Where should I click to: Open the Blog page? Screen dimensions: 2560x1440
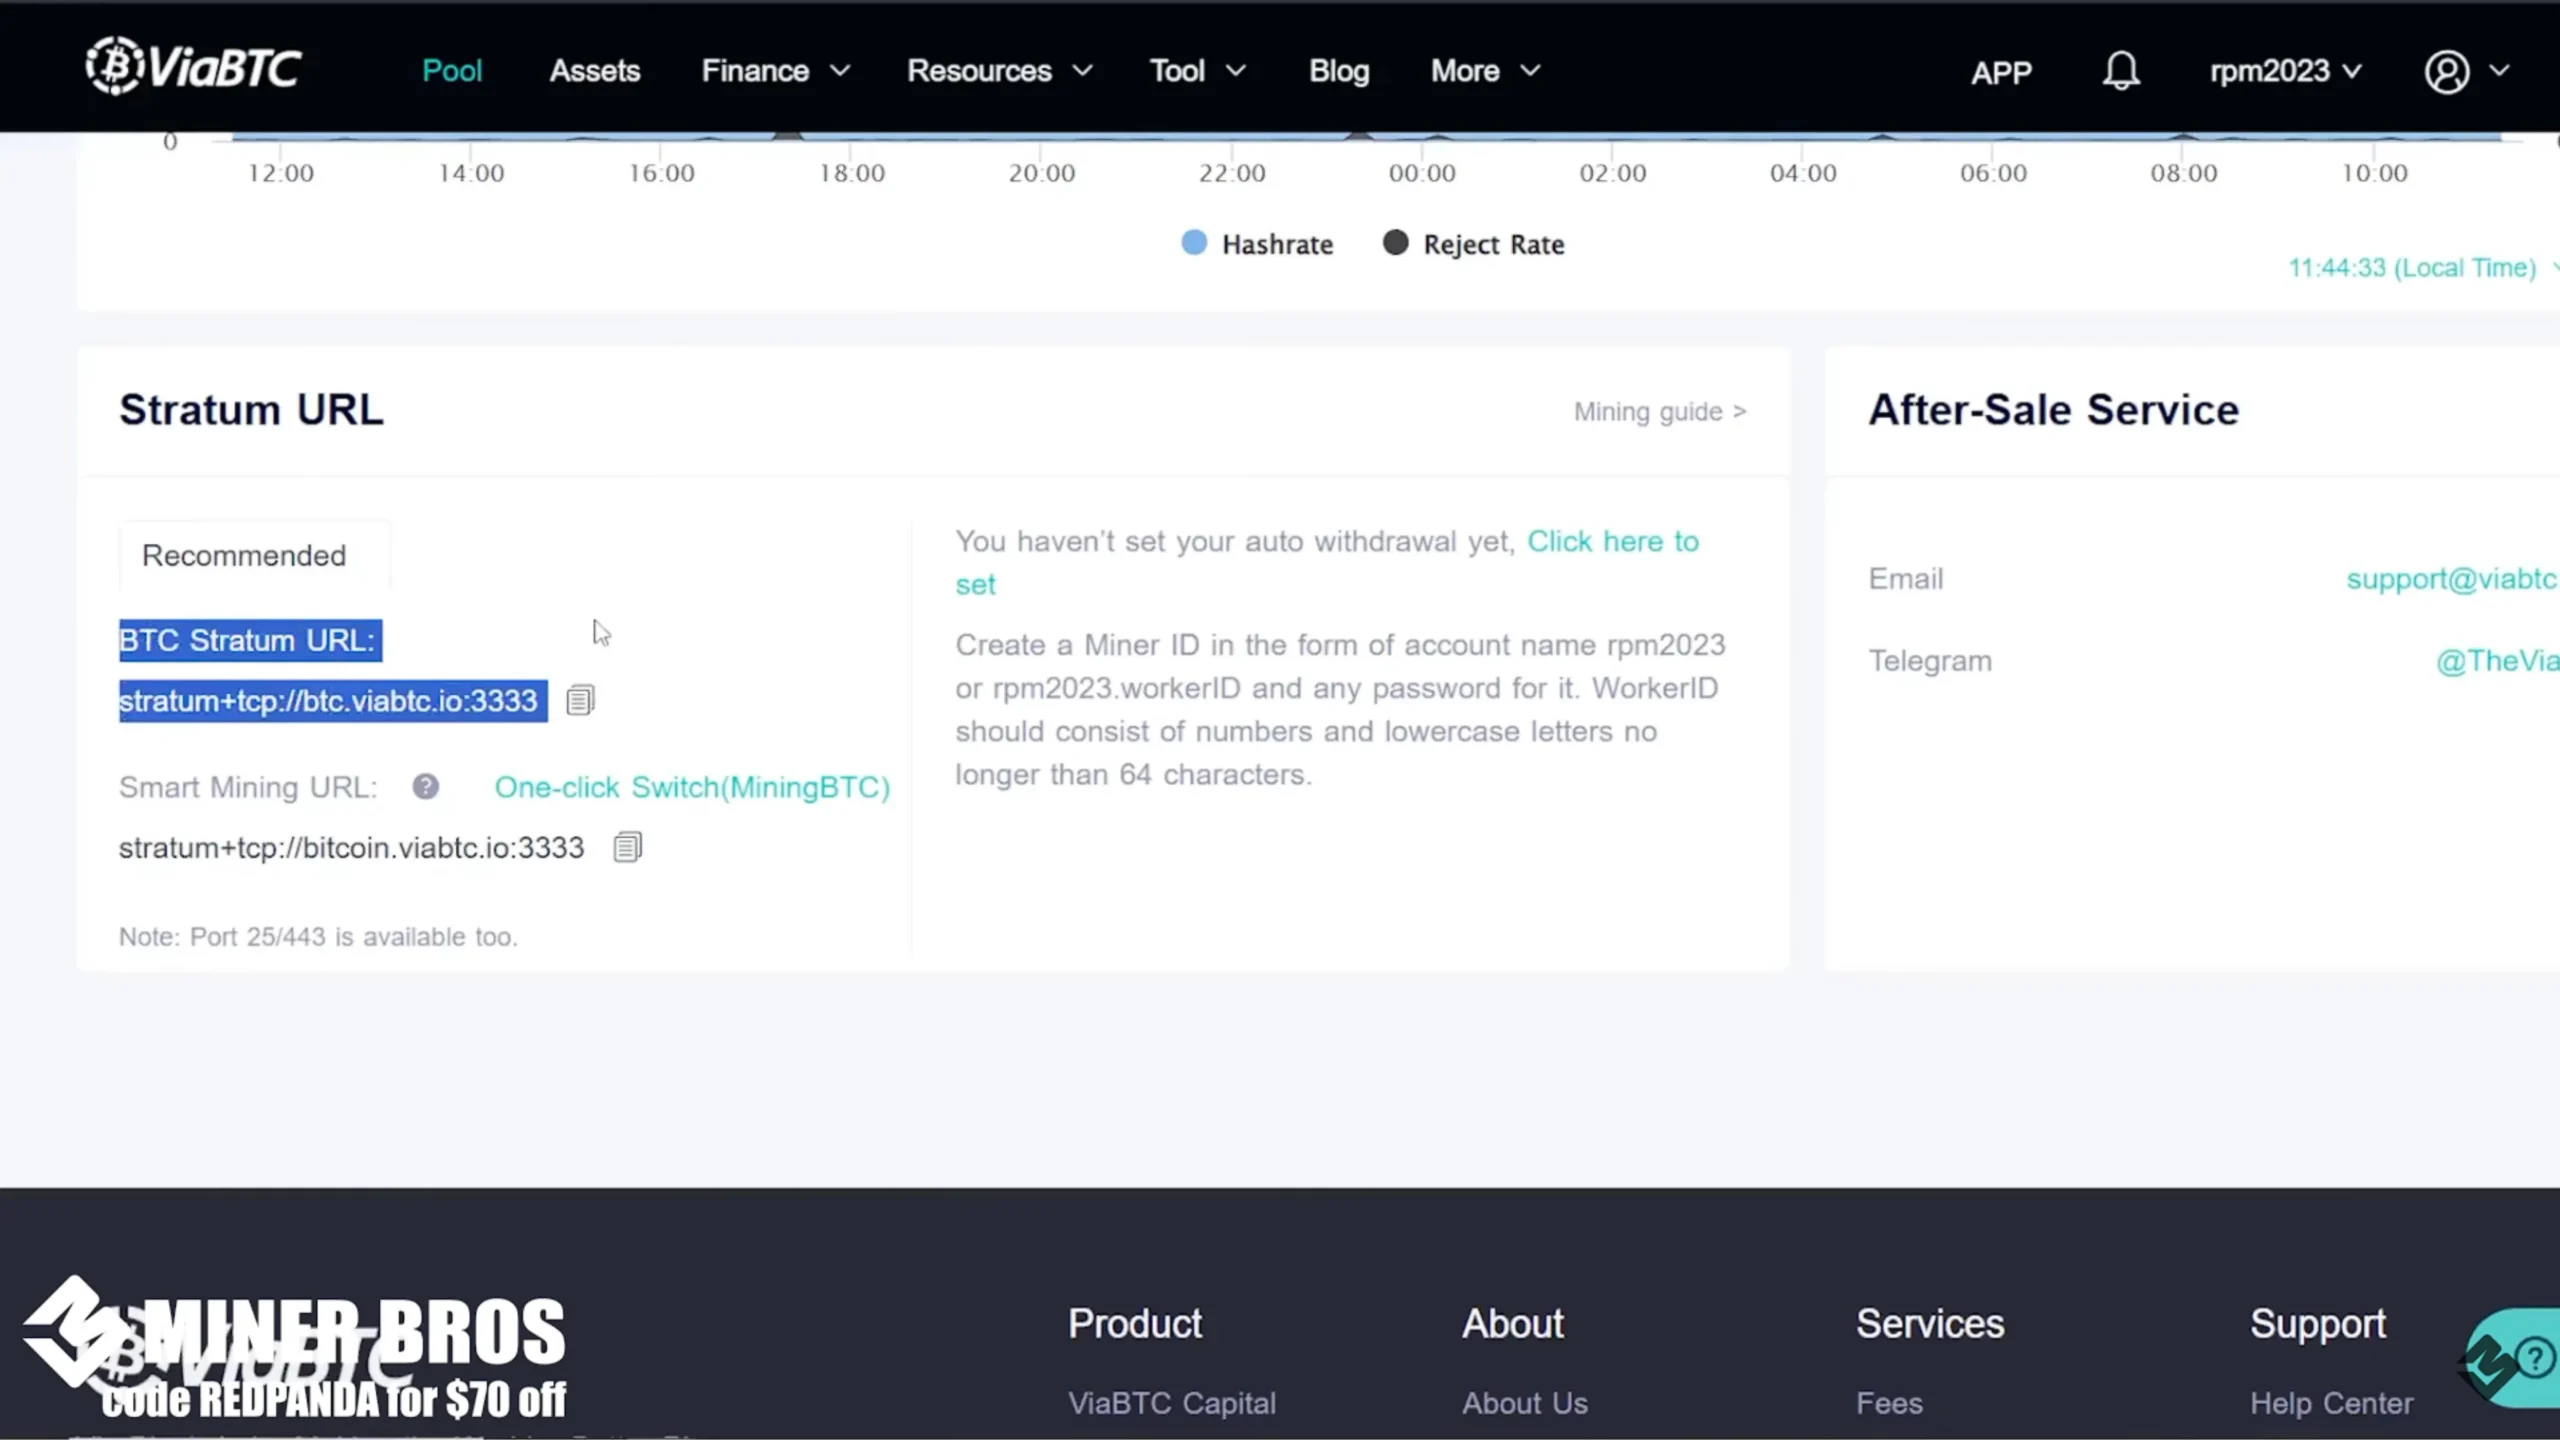(1339, 71)
